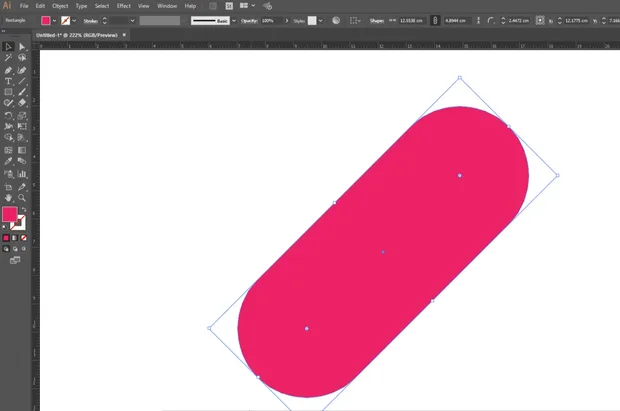Select the Pen tool
Screen dimensions: 620x411
point(8,70)
